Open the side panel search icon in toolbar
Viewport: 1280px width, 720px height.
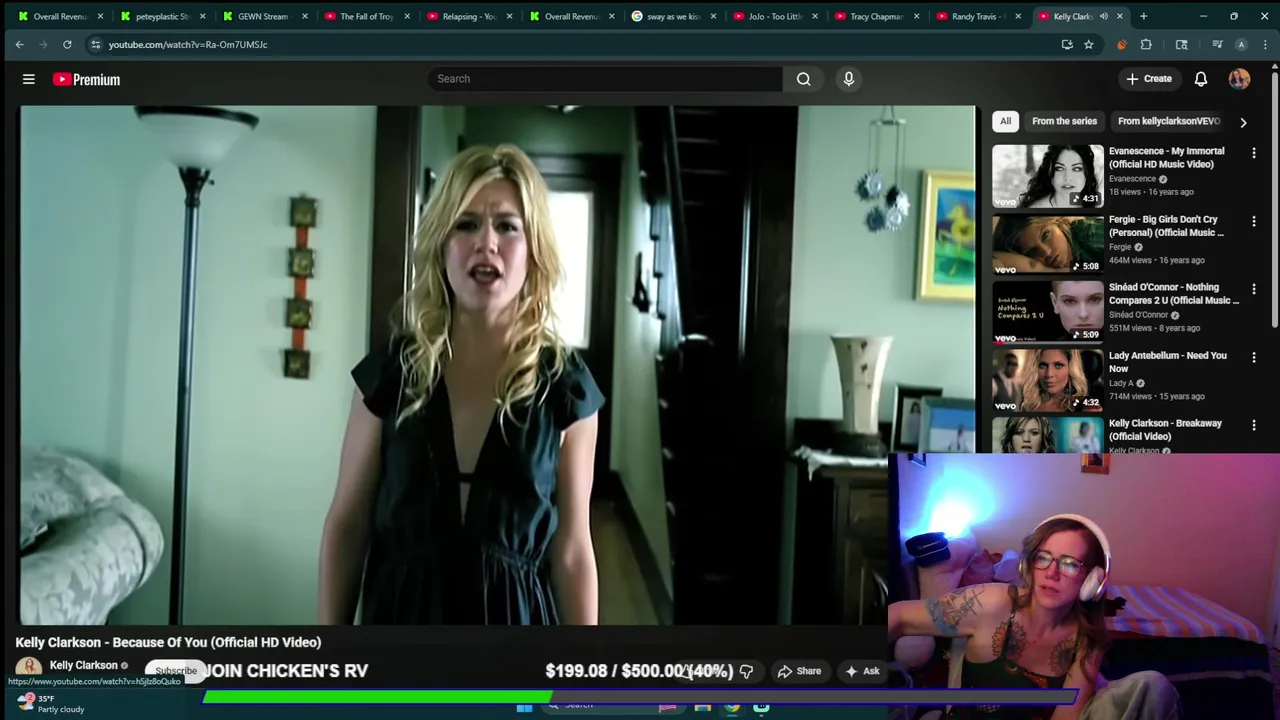(1181, 44)
